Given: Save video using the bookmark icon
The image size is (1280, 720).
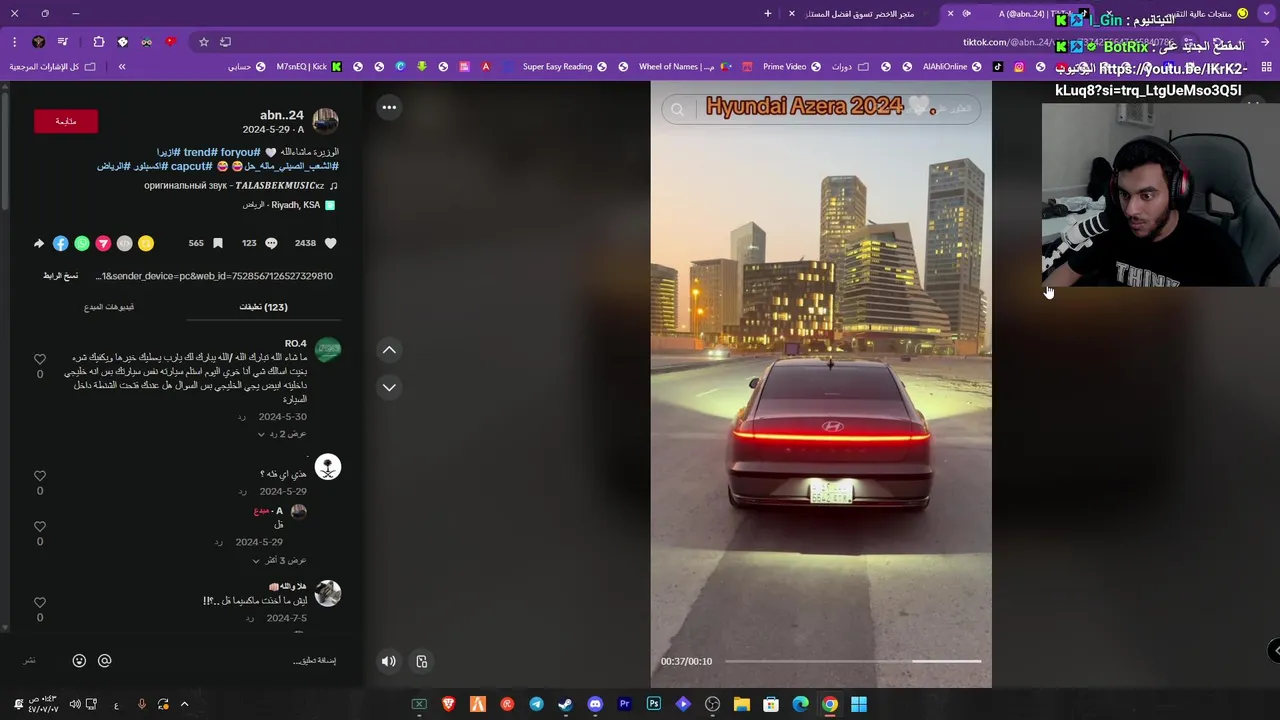Looking at the screenshot, I should (218, 243).
